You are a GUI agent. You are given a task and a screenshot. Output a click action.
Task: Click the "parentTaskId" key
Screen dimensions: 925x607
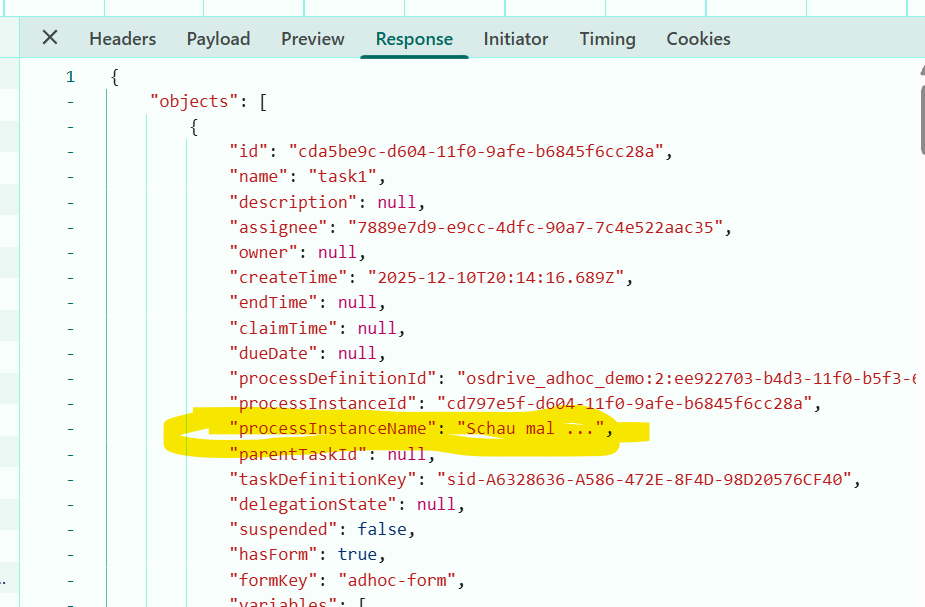[x=298, y=455]
